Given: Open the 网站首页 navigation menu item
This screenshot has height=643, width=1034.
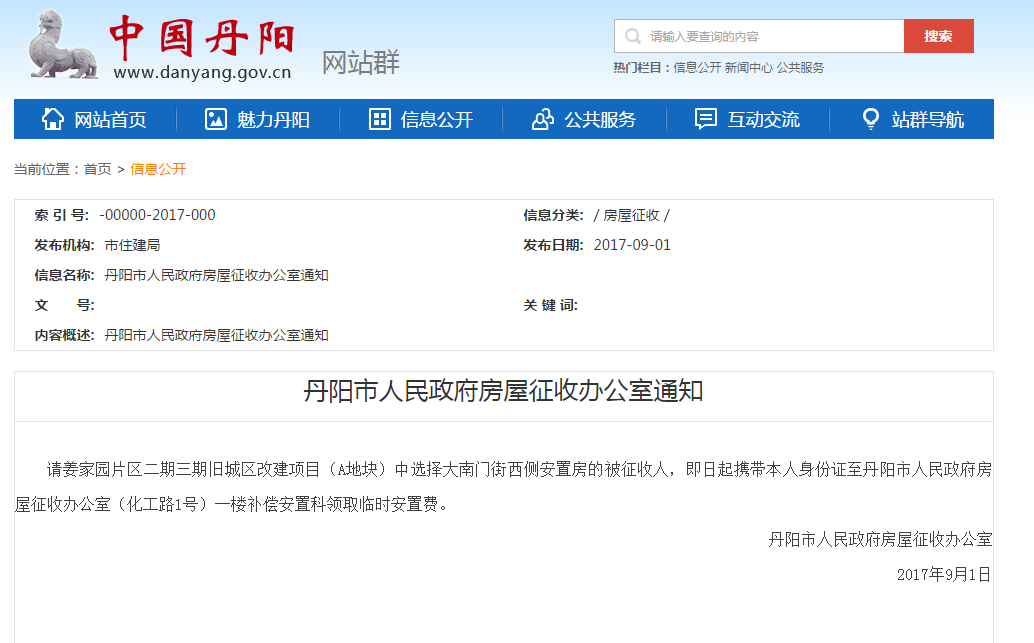Looking at the screenshot, I should pyautogui.click(x=110, y=120).
